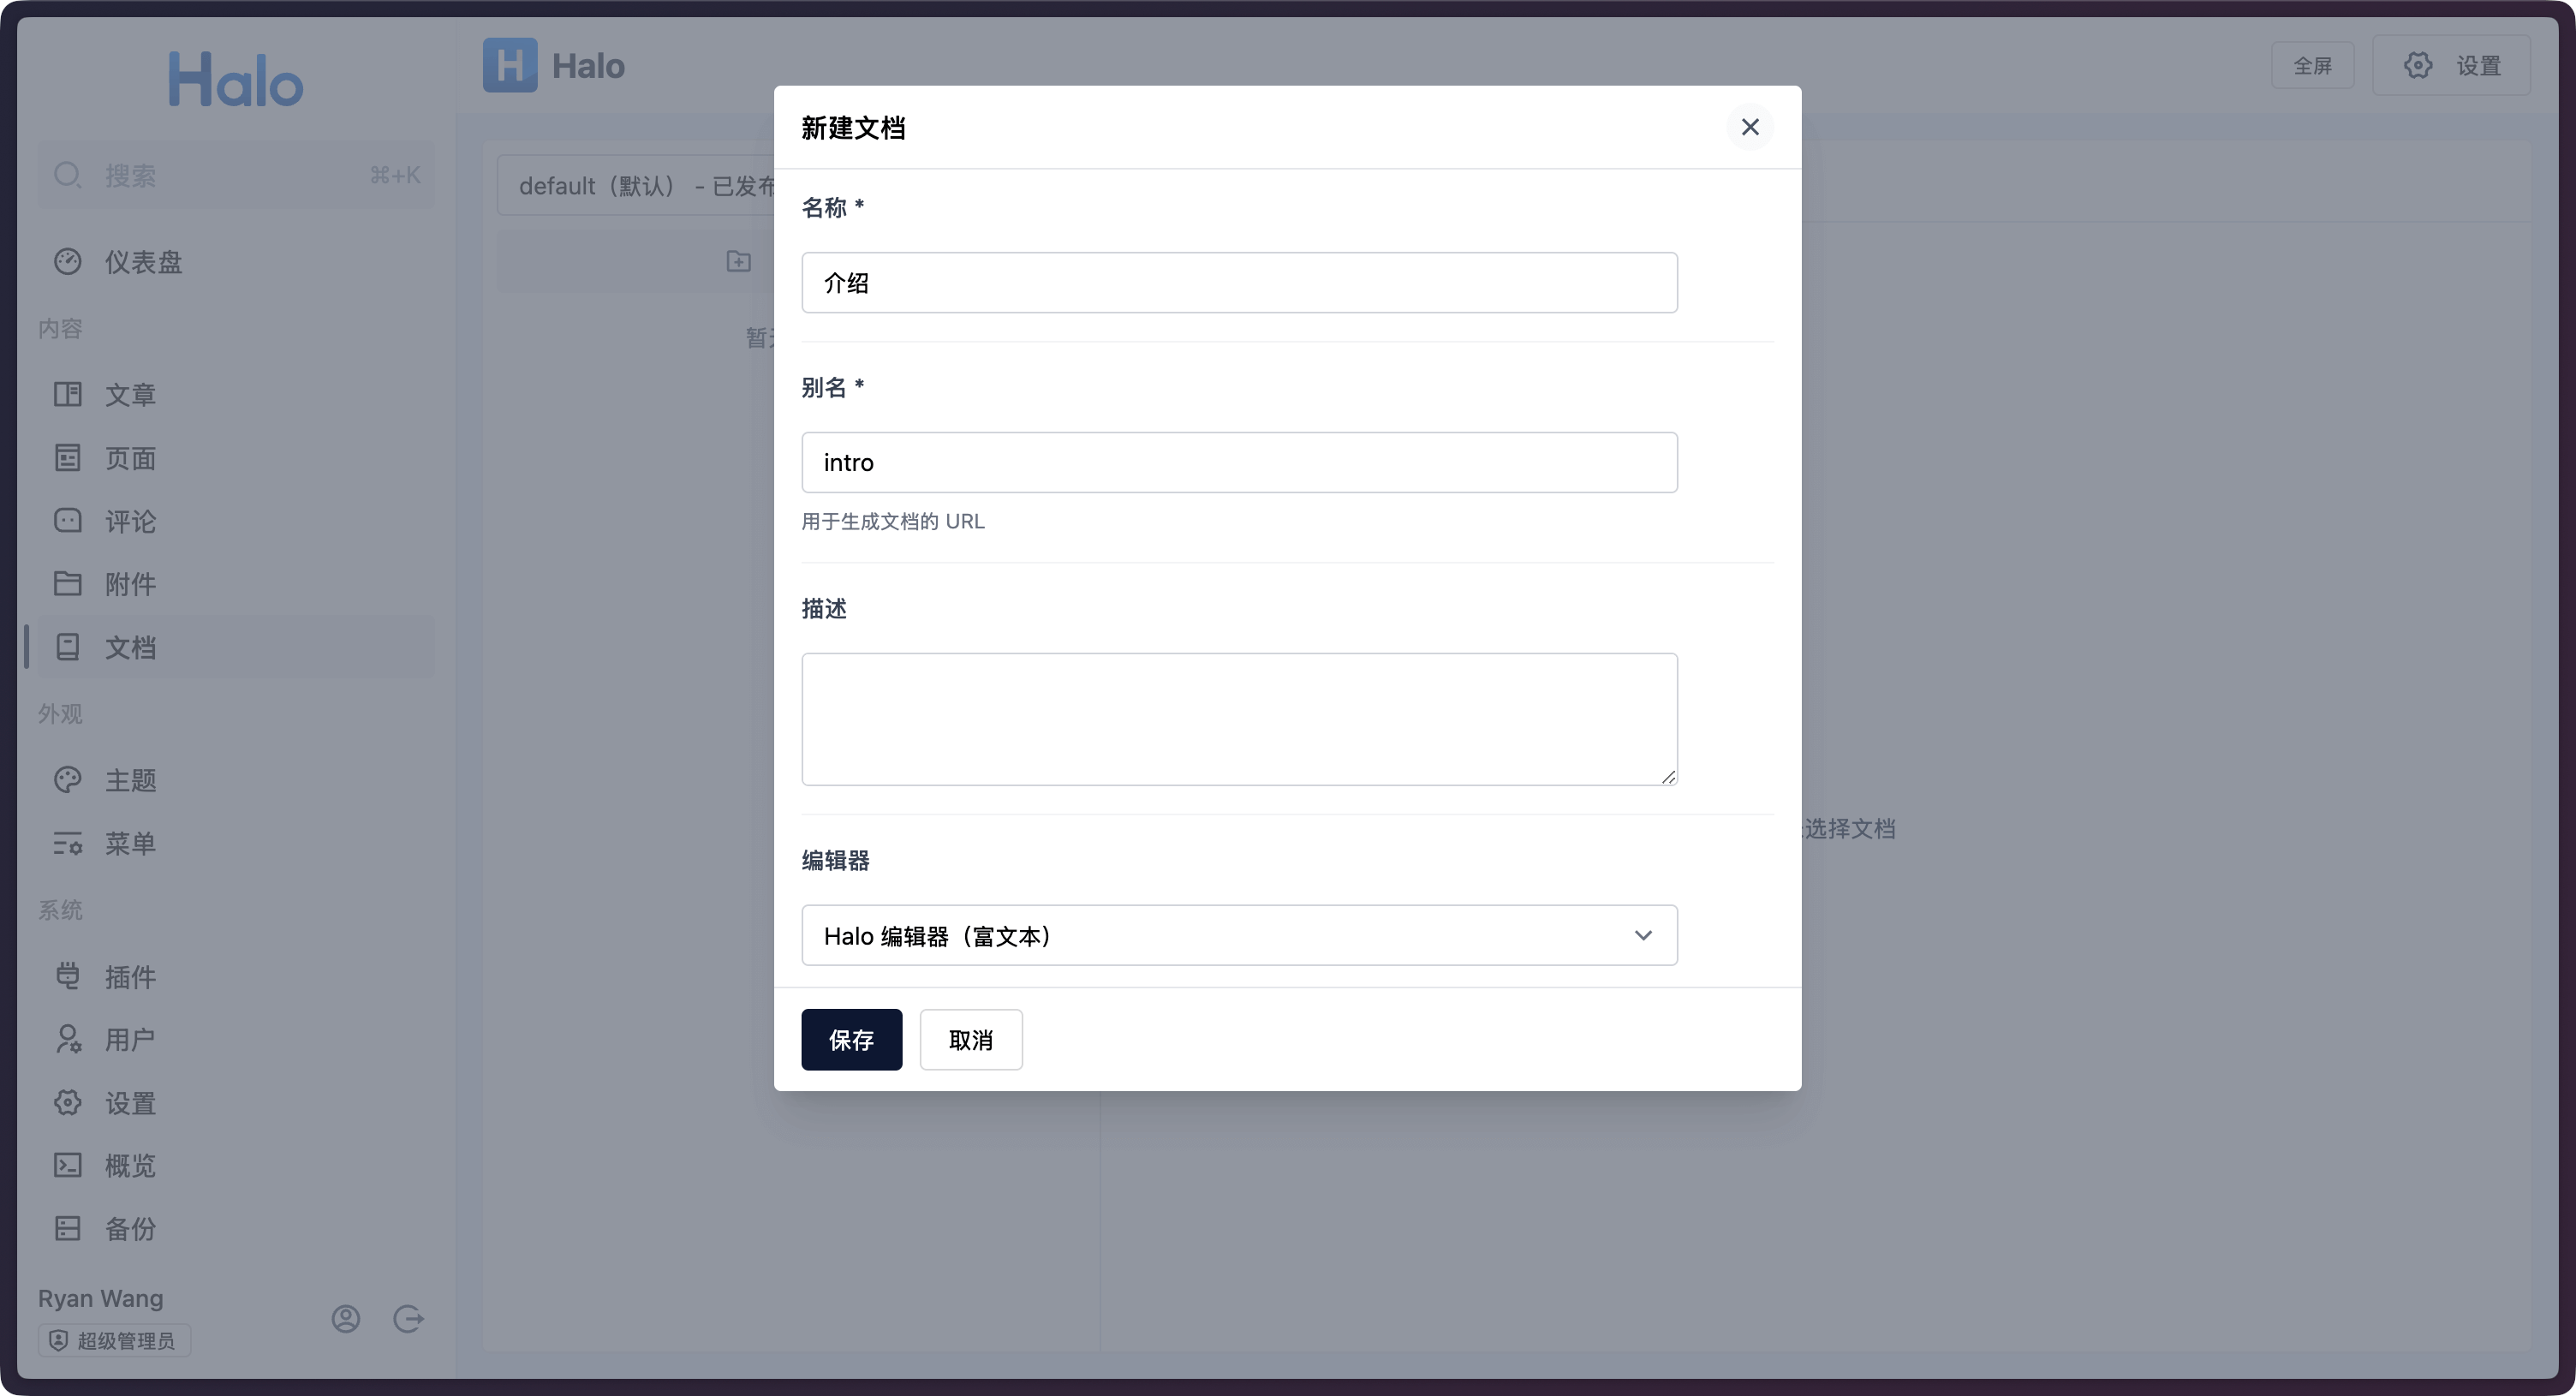Open 主题 in the sidebar

[236, 780]
